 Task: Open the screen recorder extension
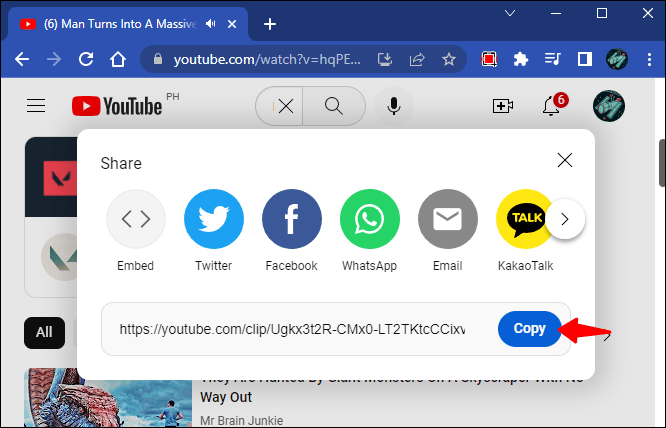tap(489, 59)
